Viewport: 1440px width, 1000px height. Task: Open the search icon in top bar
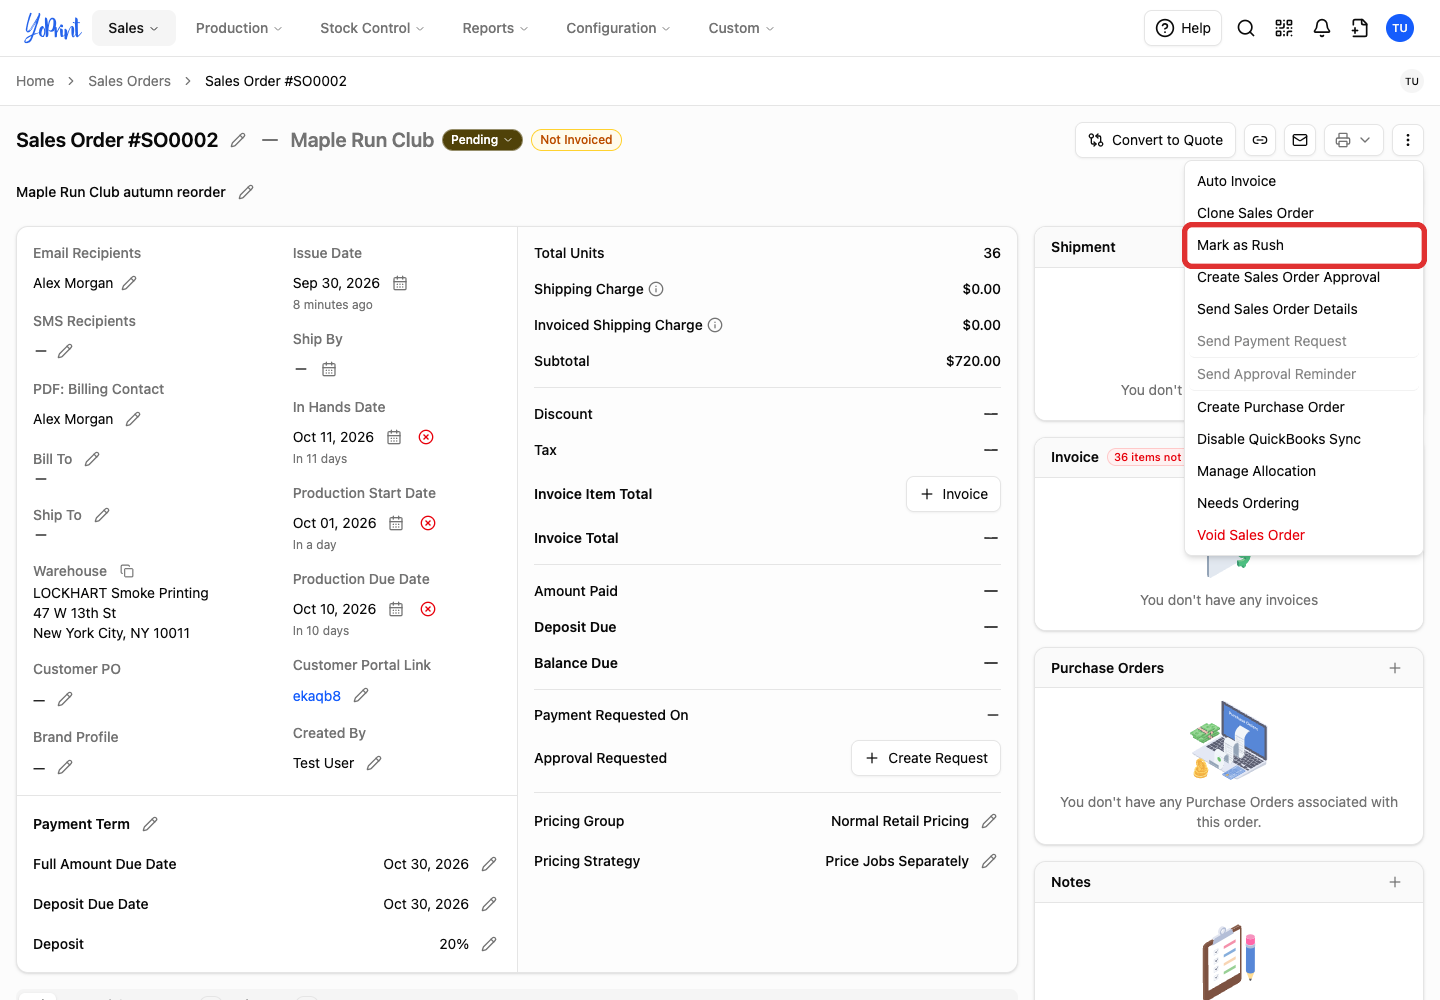[x=1246, y=28]
